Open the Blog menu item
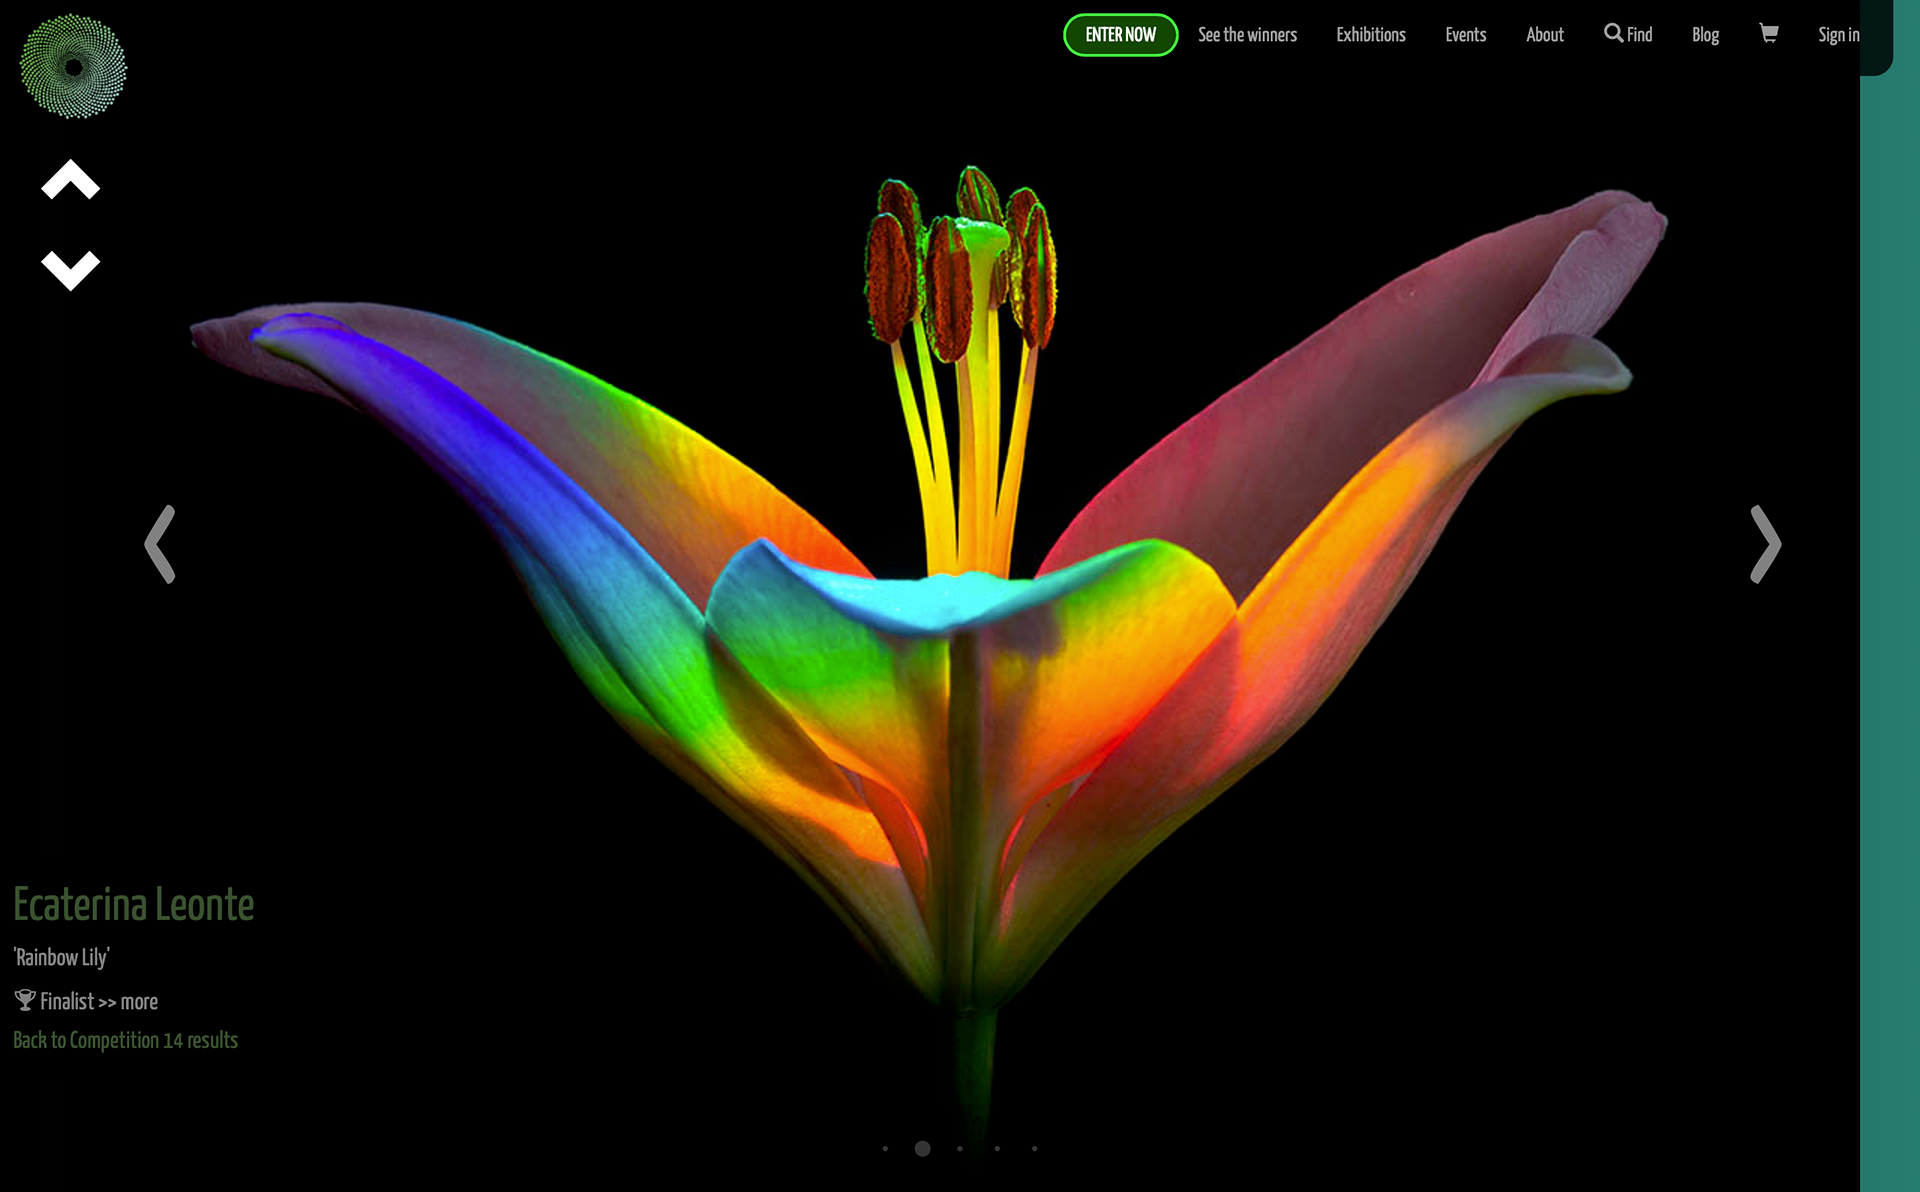The image size is (1920, 1192). click(1705, 35)
